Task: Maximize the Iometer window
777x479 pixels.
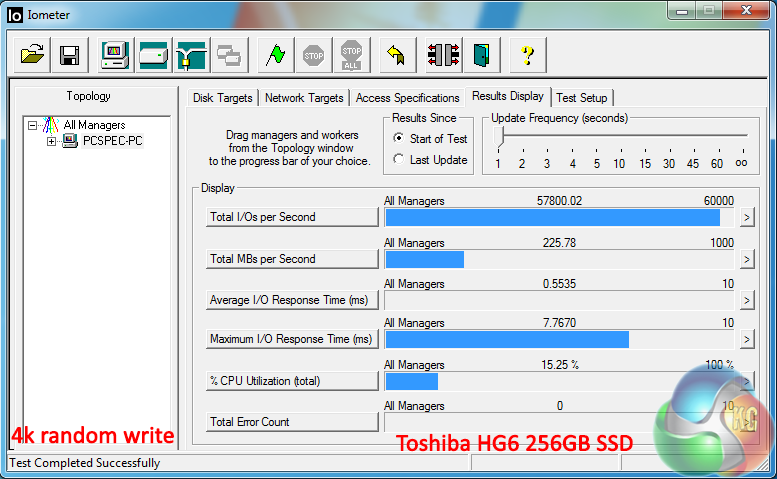Action: tap(709, 11)
